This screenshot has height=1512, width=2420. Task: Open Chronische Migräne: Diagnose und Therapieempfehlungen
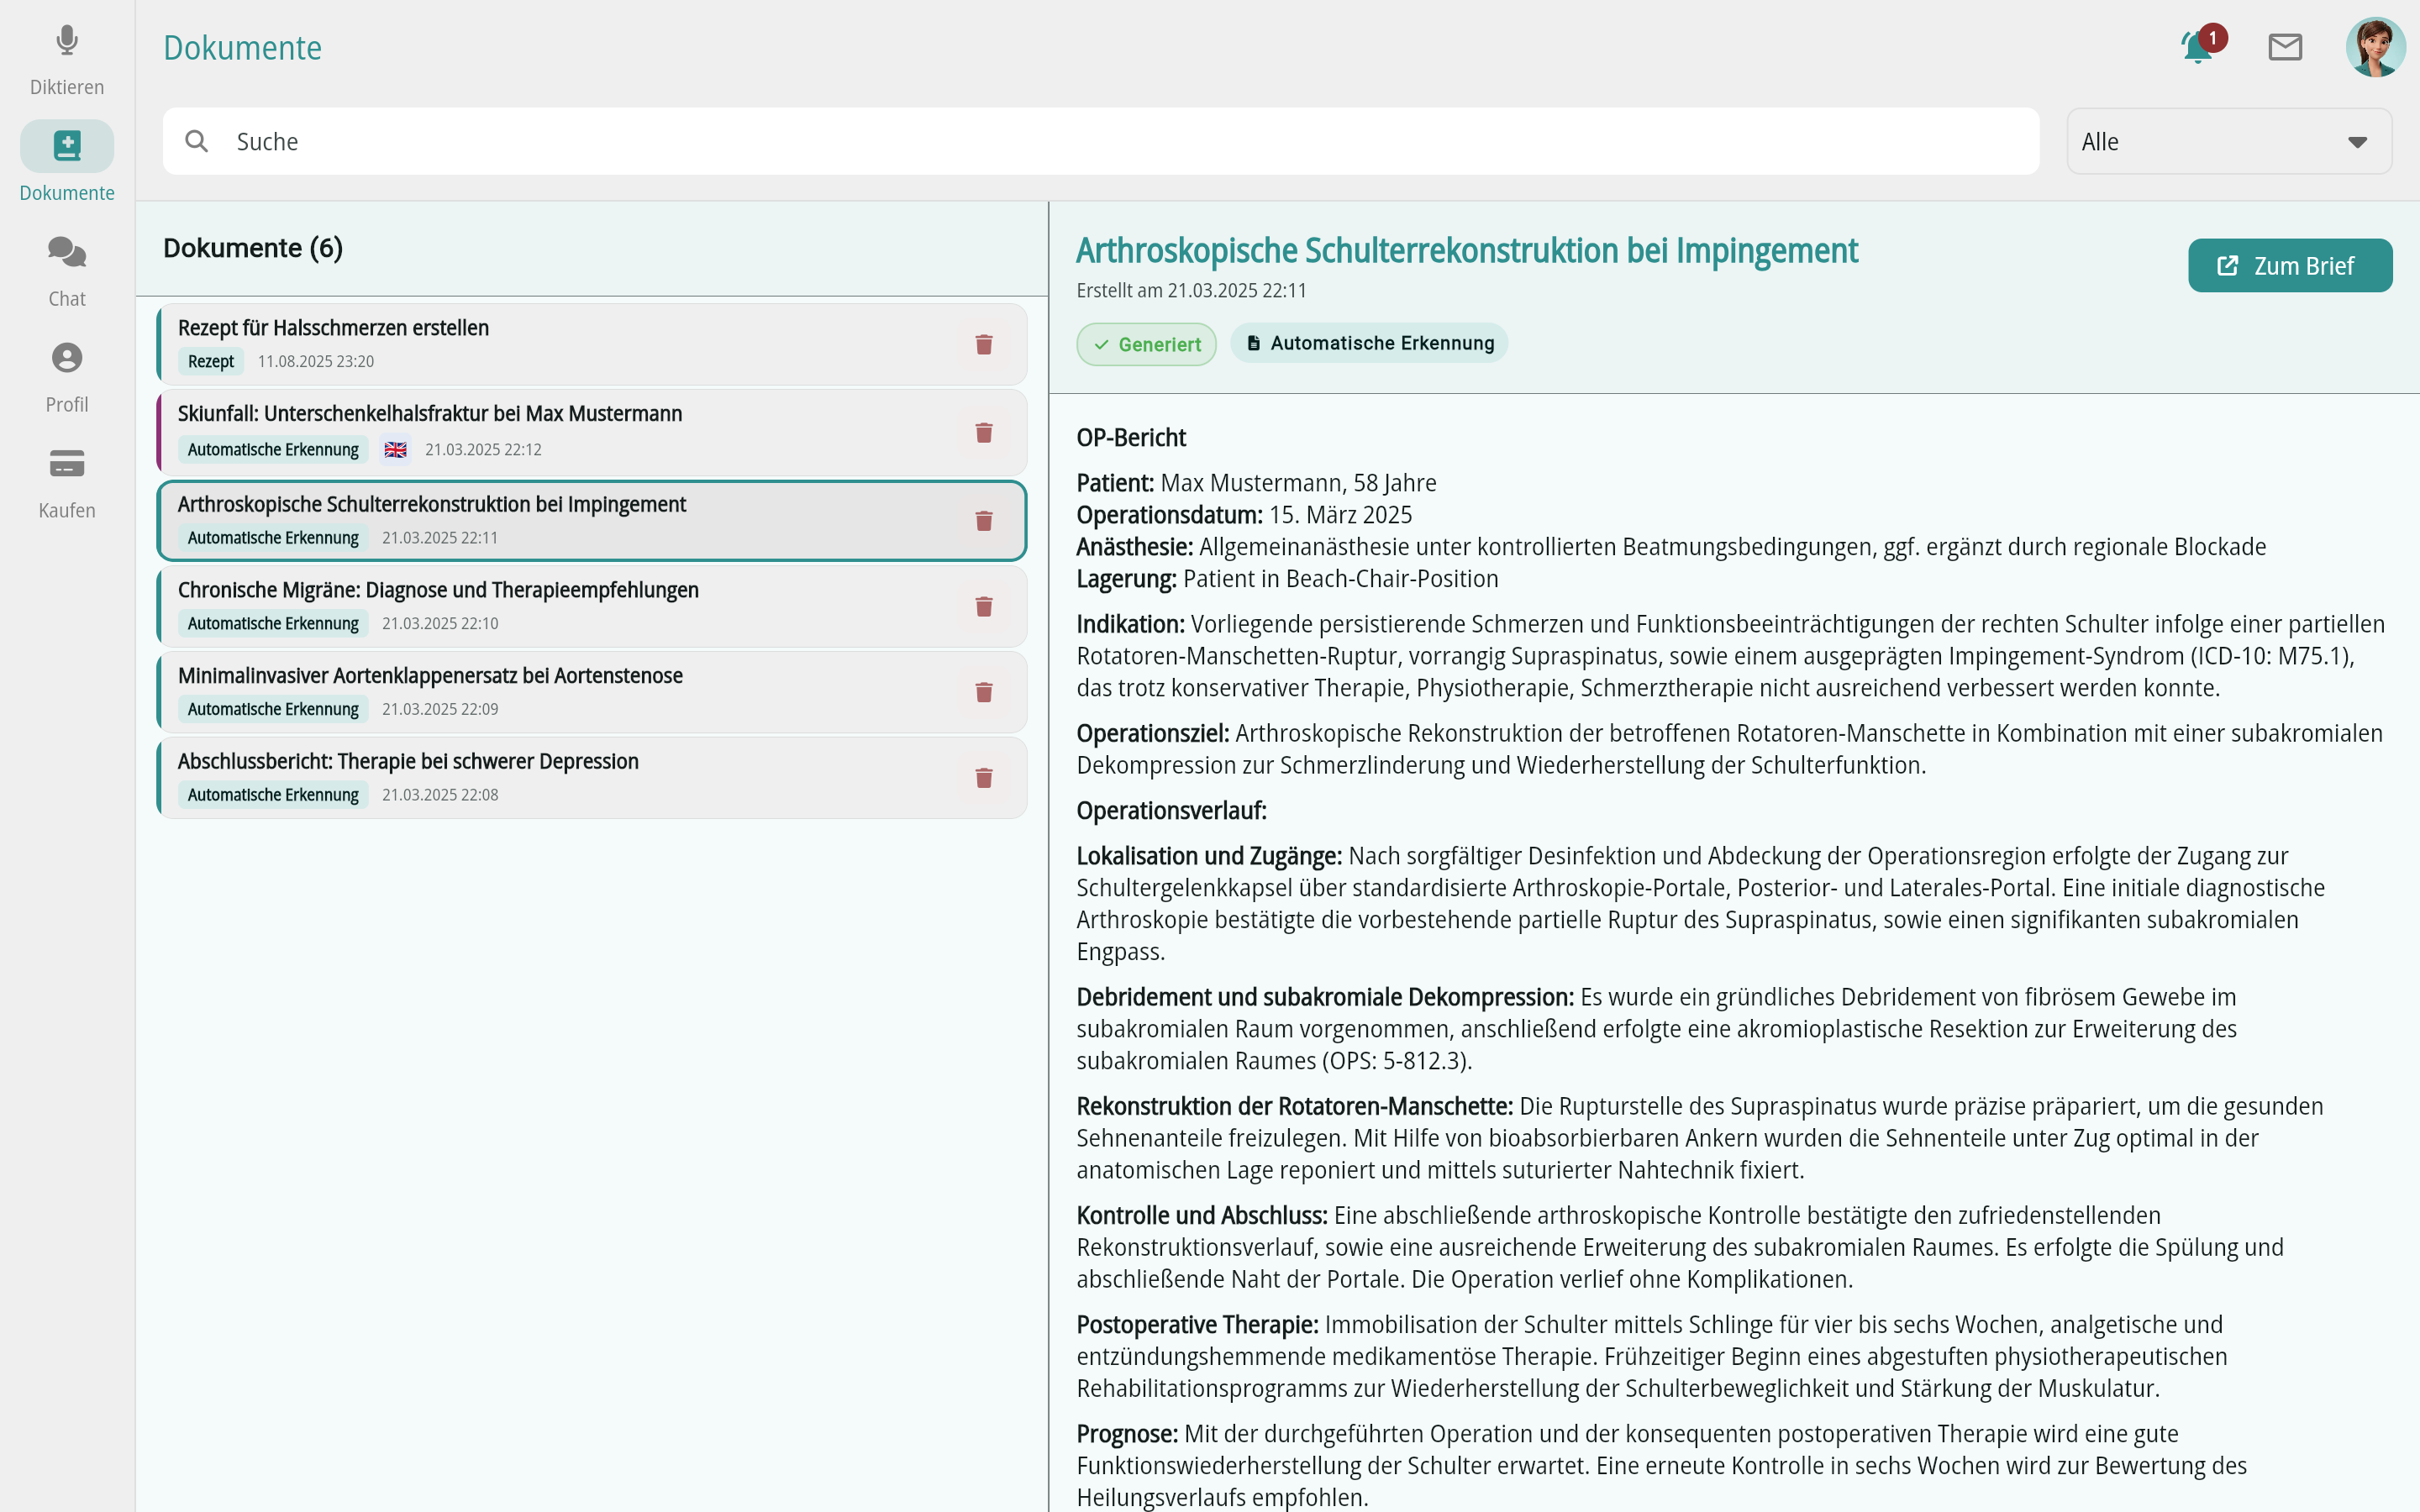(592, 606)
